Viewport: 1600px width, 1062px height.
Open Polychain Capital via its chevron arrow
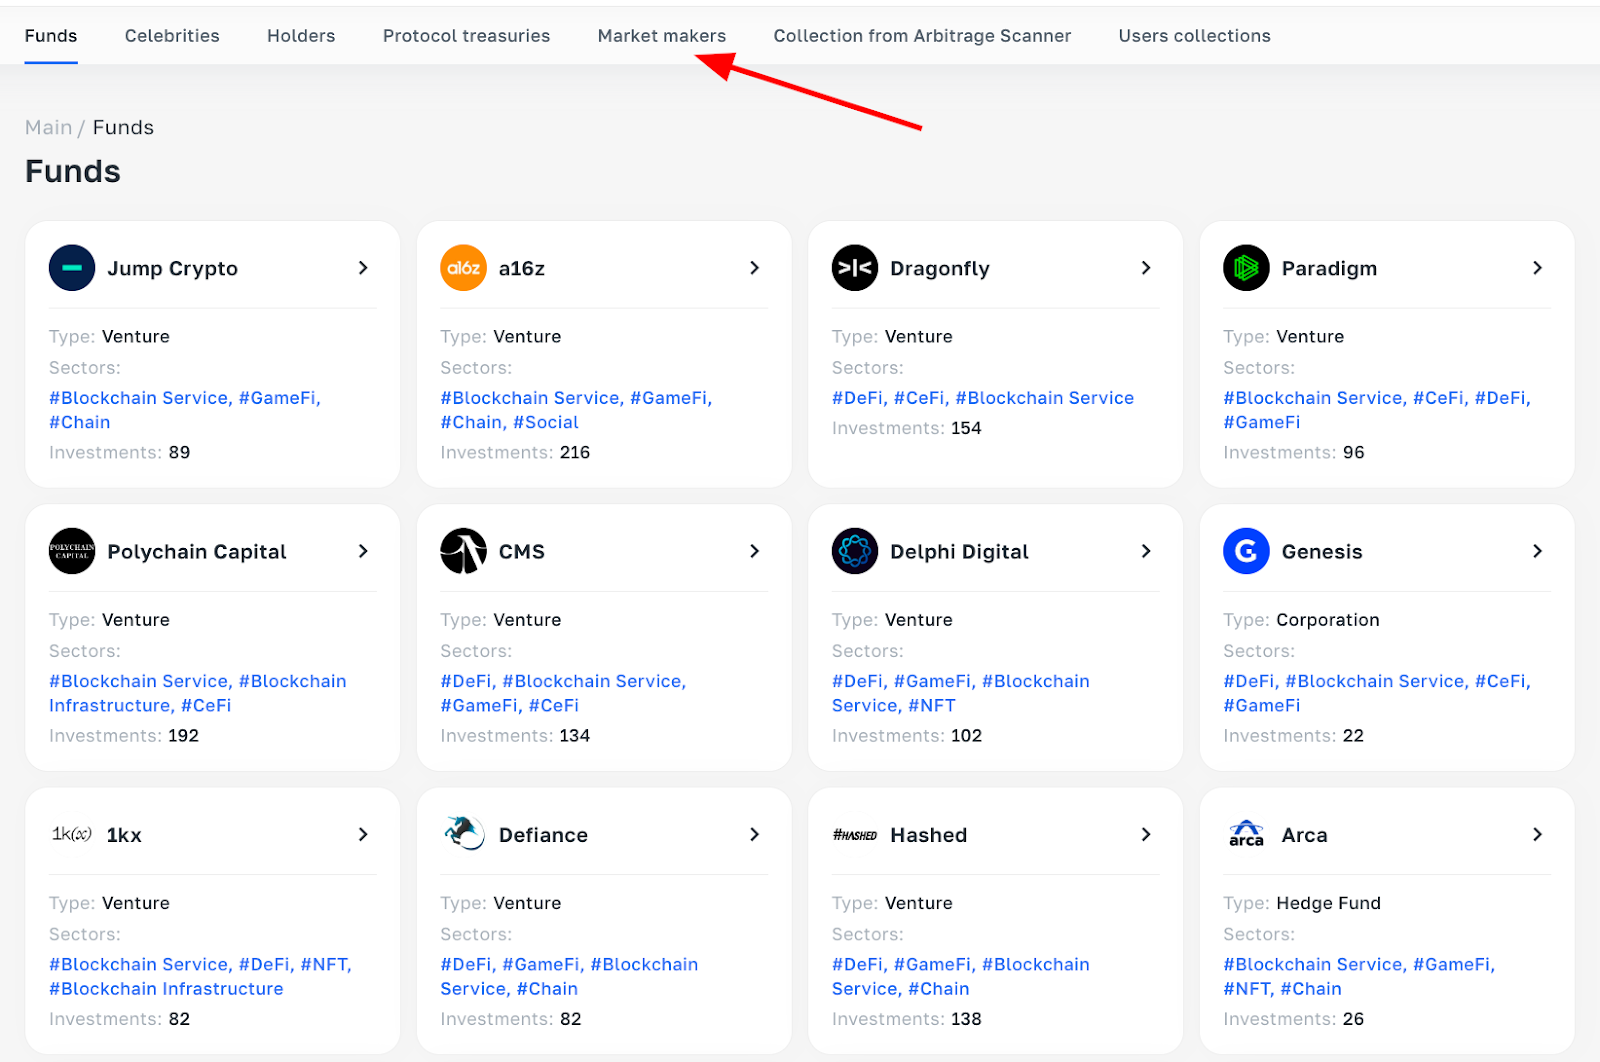coord(363,551)
